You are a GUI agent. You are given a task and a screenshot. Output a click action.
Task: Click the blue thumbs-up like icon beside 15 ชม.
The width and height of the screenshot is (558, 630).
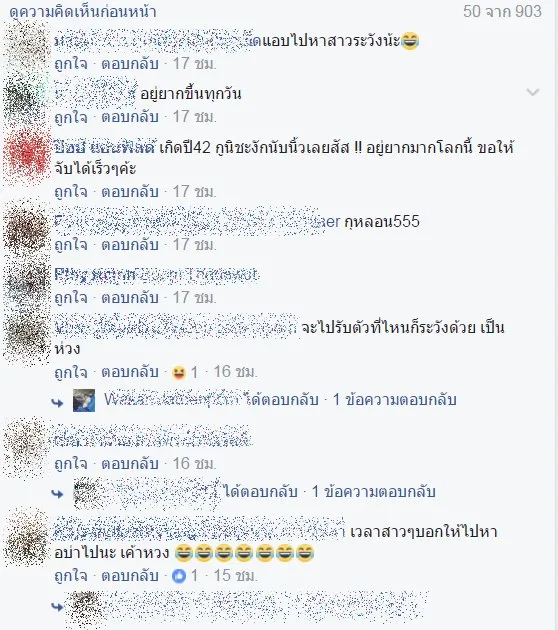click(x=179, y=577)
